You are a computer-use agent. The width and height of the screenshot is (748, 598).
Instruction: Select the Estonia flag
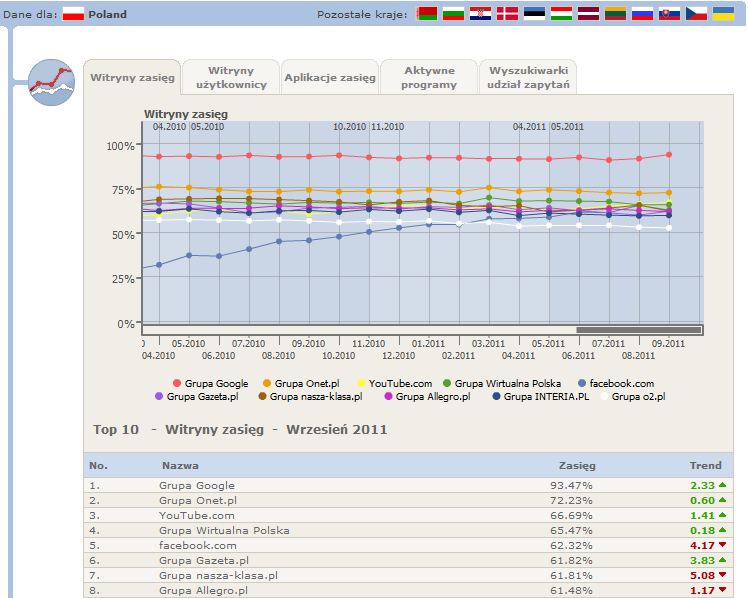click(x=535, y=14)
